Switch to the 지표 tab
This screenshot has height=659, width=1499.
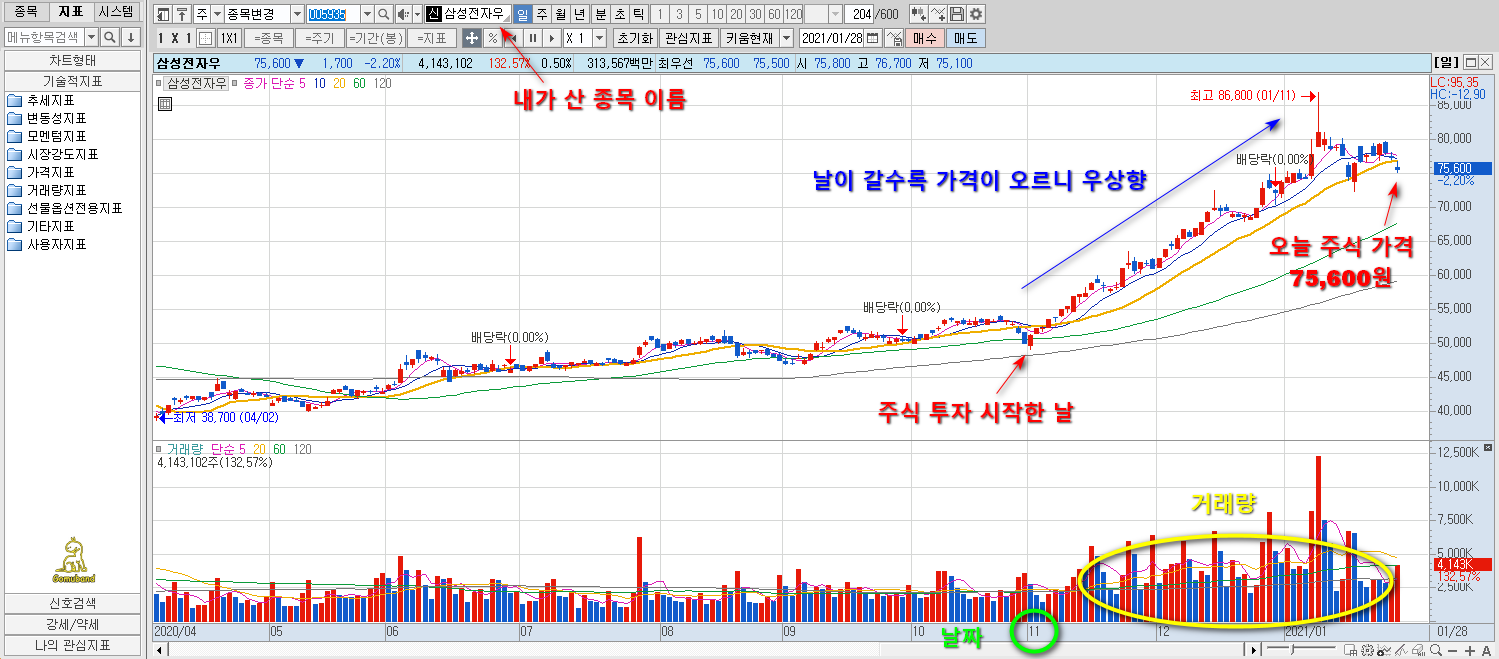[71, 12]
